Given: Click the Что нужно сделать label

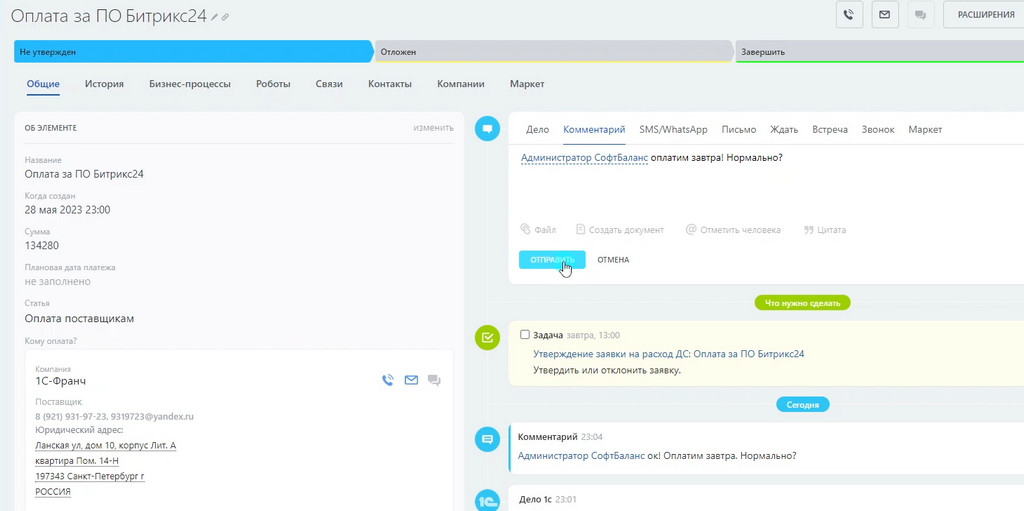Looking at the screenshot, I should click(802, 303).
